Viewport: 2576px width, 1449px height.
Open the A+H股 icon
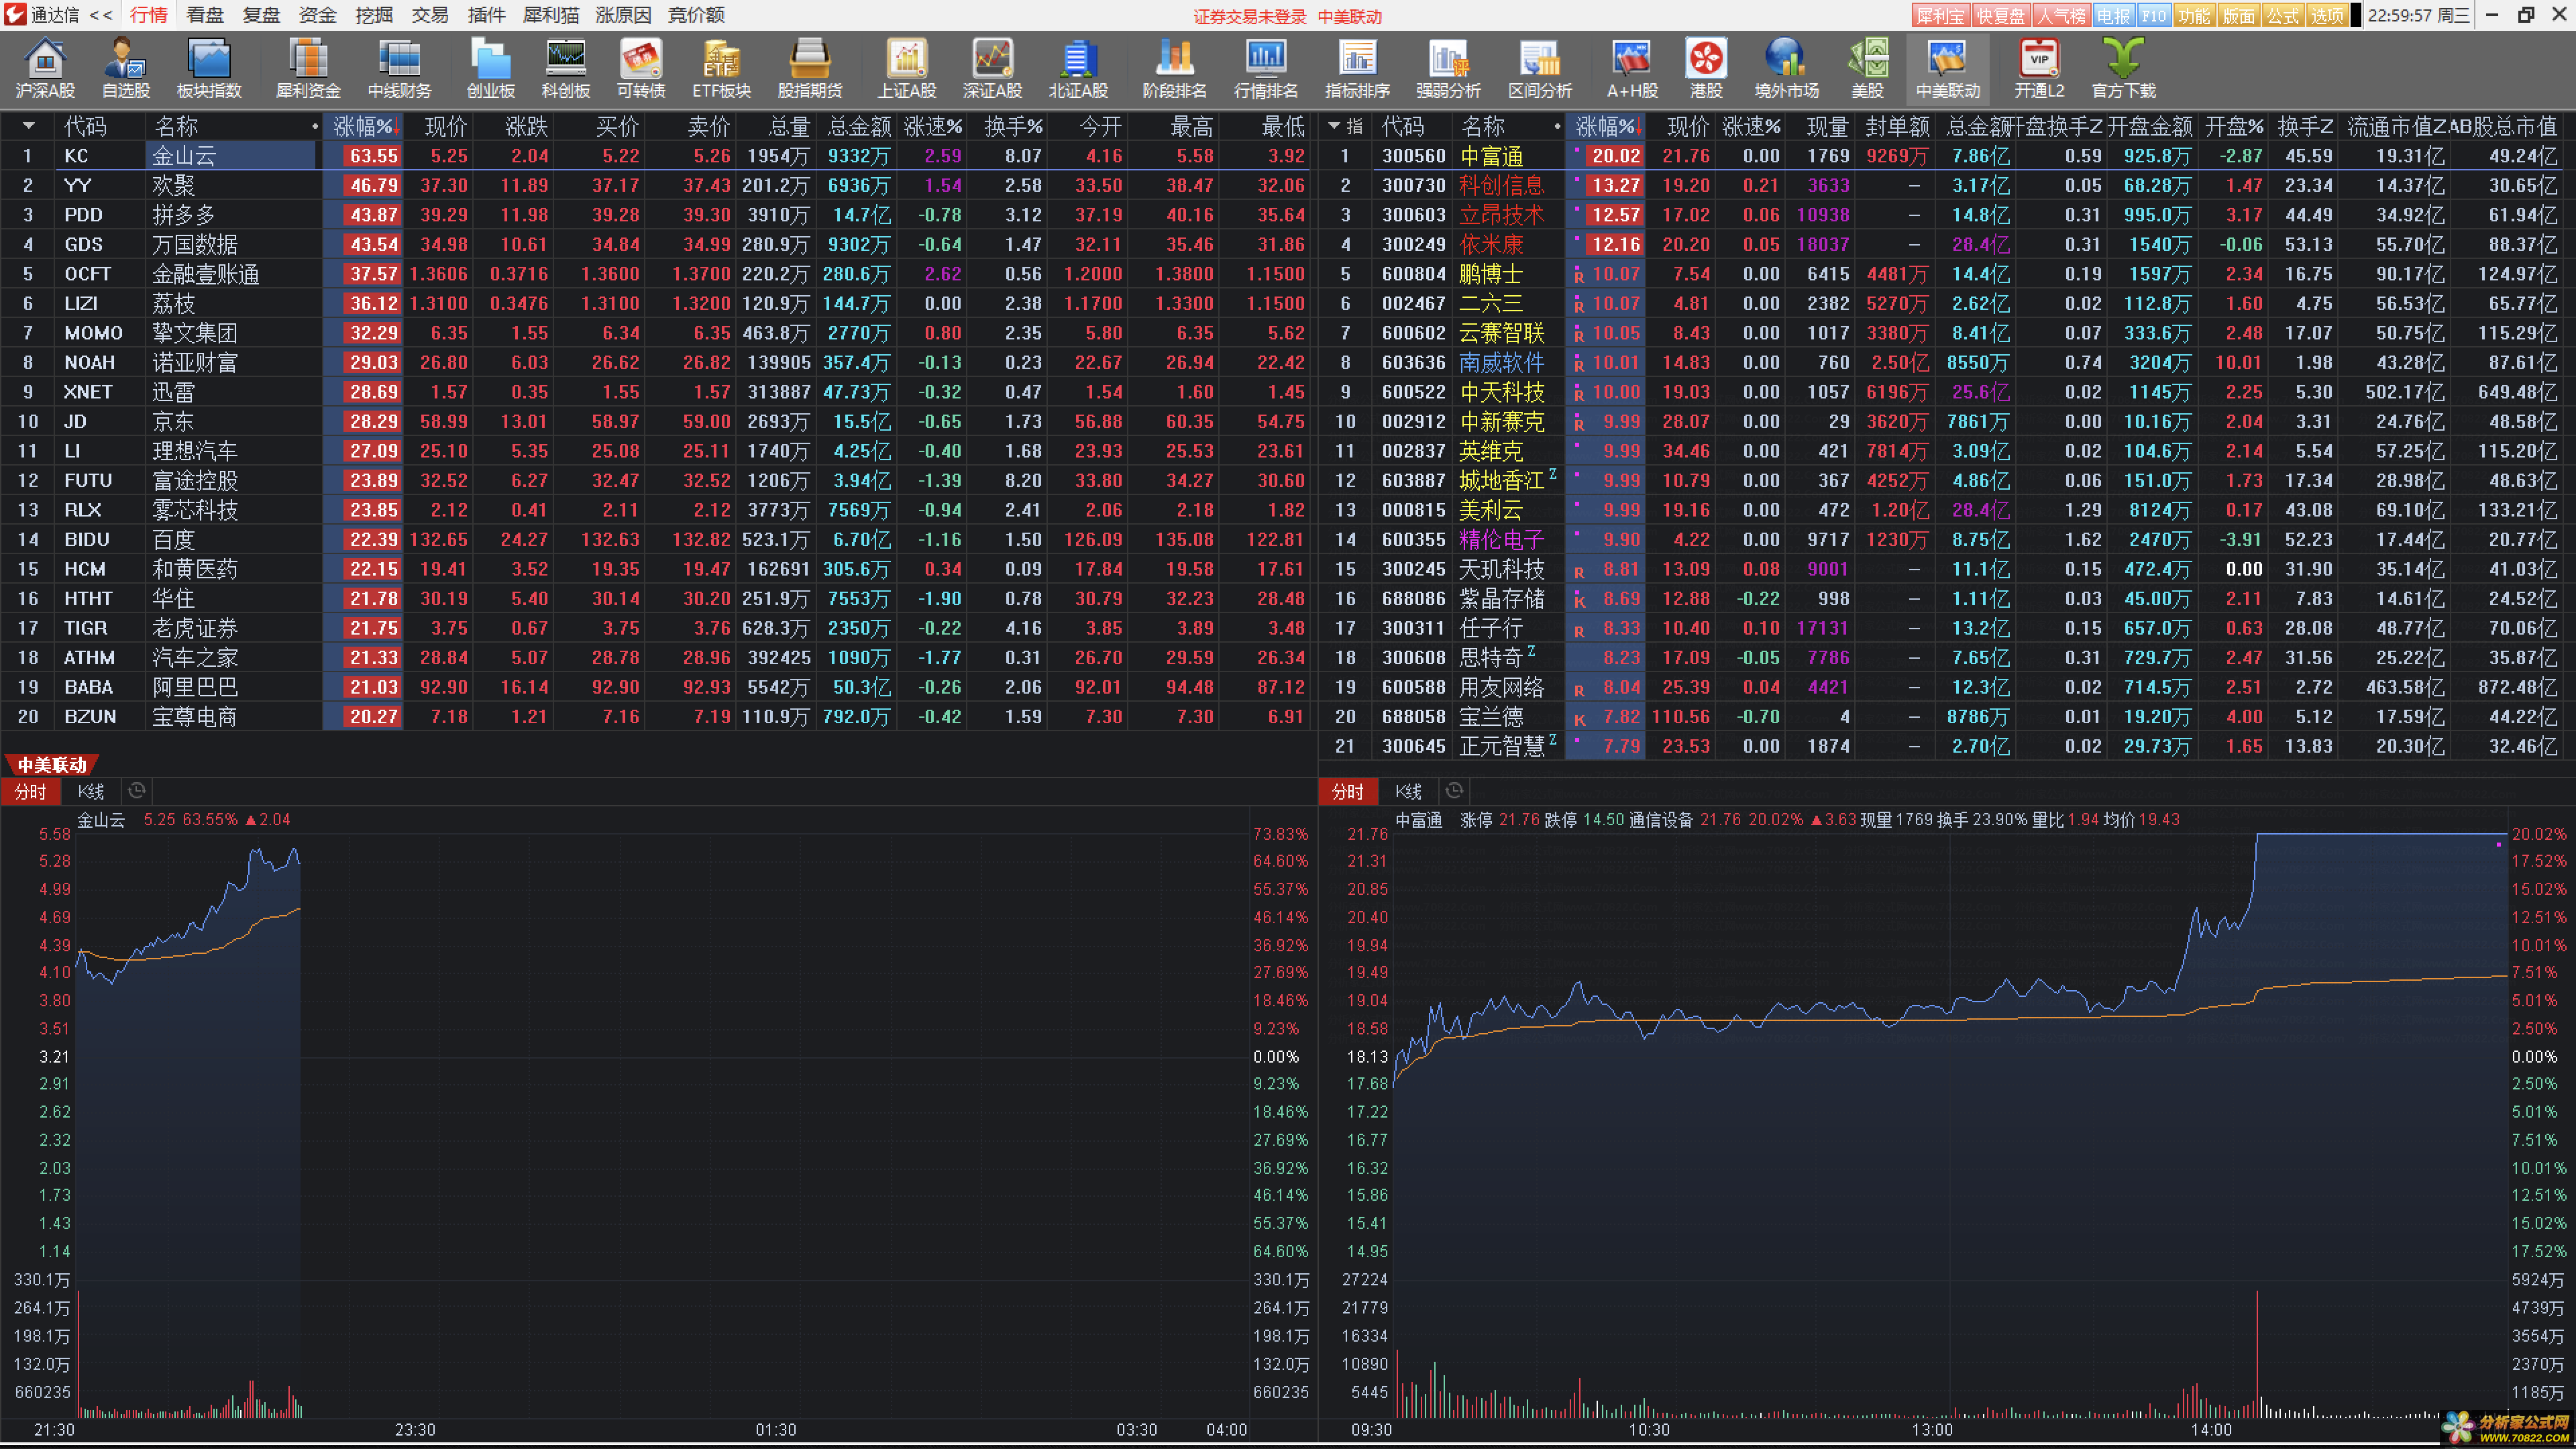coord(1632,69)
